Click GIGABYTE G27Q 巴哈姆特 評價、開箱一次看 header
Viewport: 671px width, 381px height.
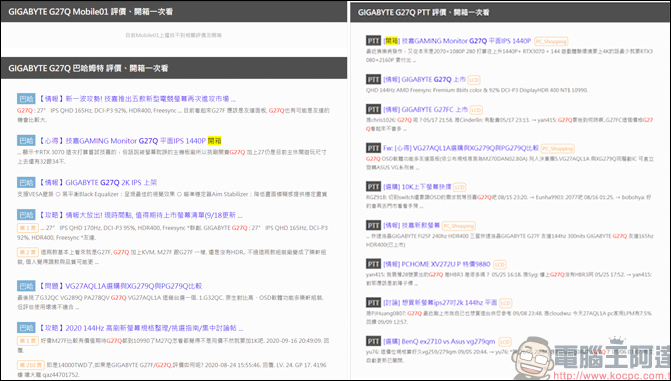pyautogui.click(x=174, y=68)
